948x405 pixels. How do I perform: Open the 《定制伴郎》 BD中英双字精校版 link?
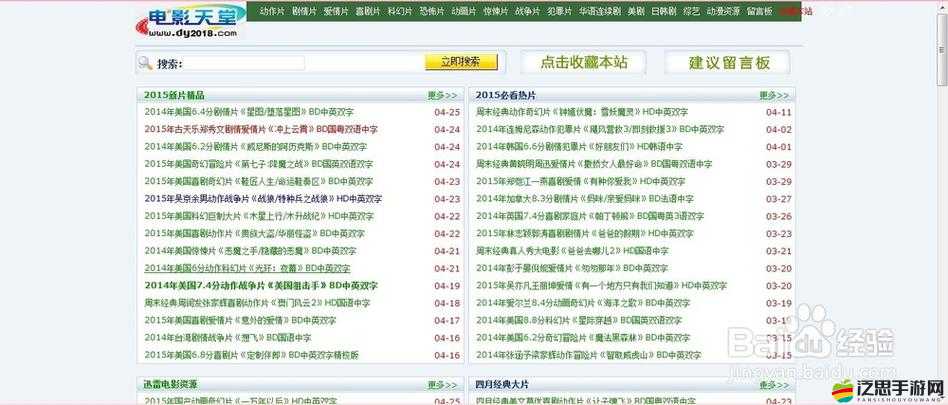pos(252,355)
